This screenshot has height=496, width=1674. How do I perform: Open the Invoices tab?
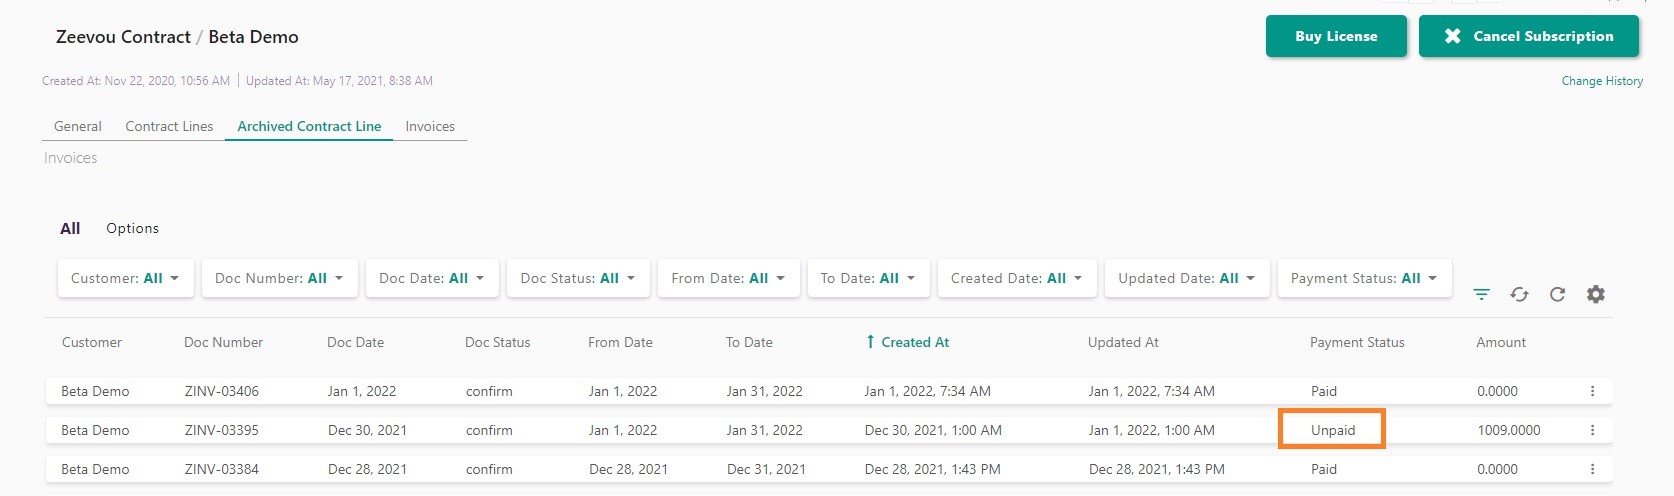pos(430,126)
